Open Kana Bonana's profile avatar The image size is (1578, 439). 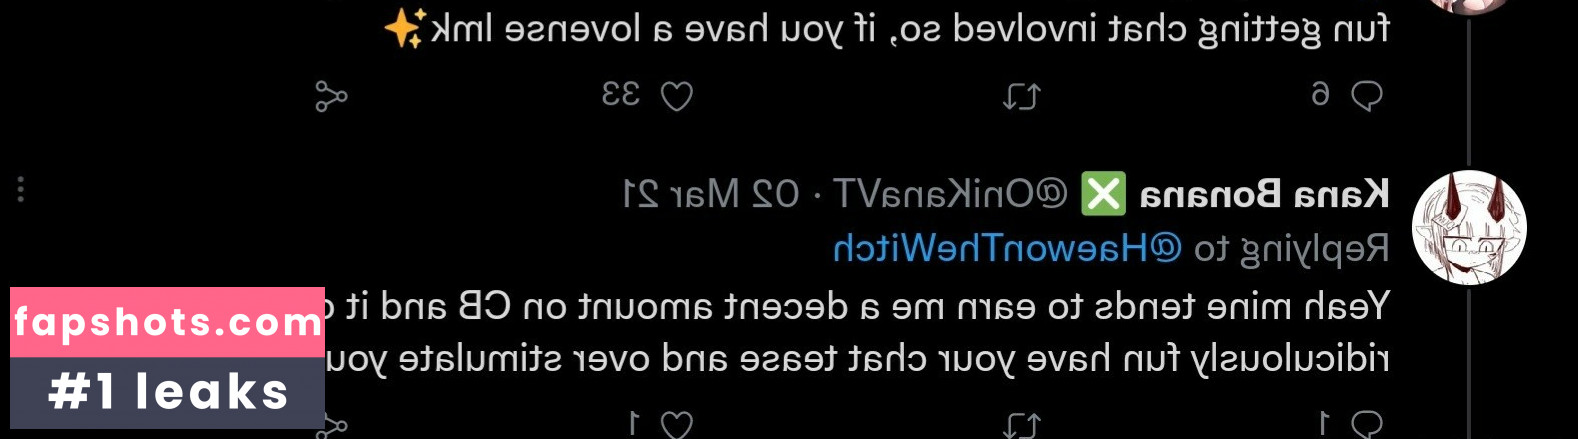coord(1469,228)
